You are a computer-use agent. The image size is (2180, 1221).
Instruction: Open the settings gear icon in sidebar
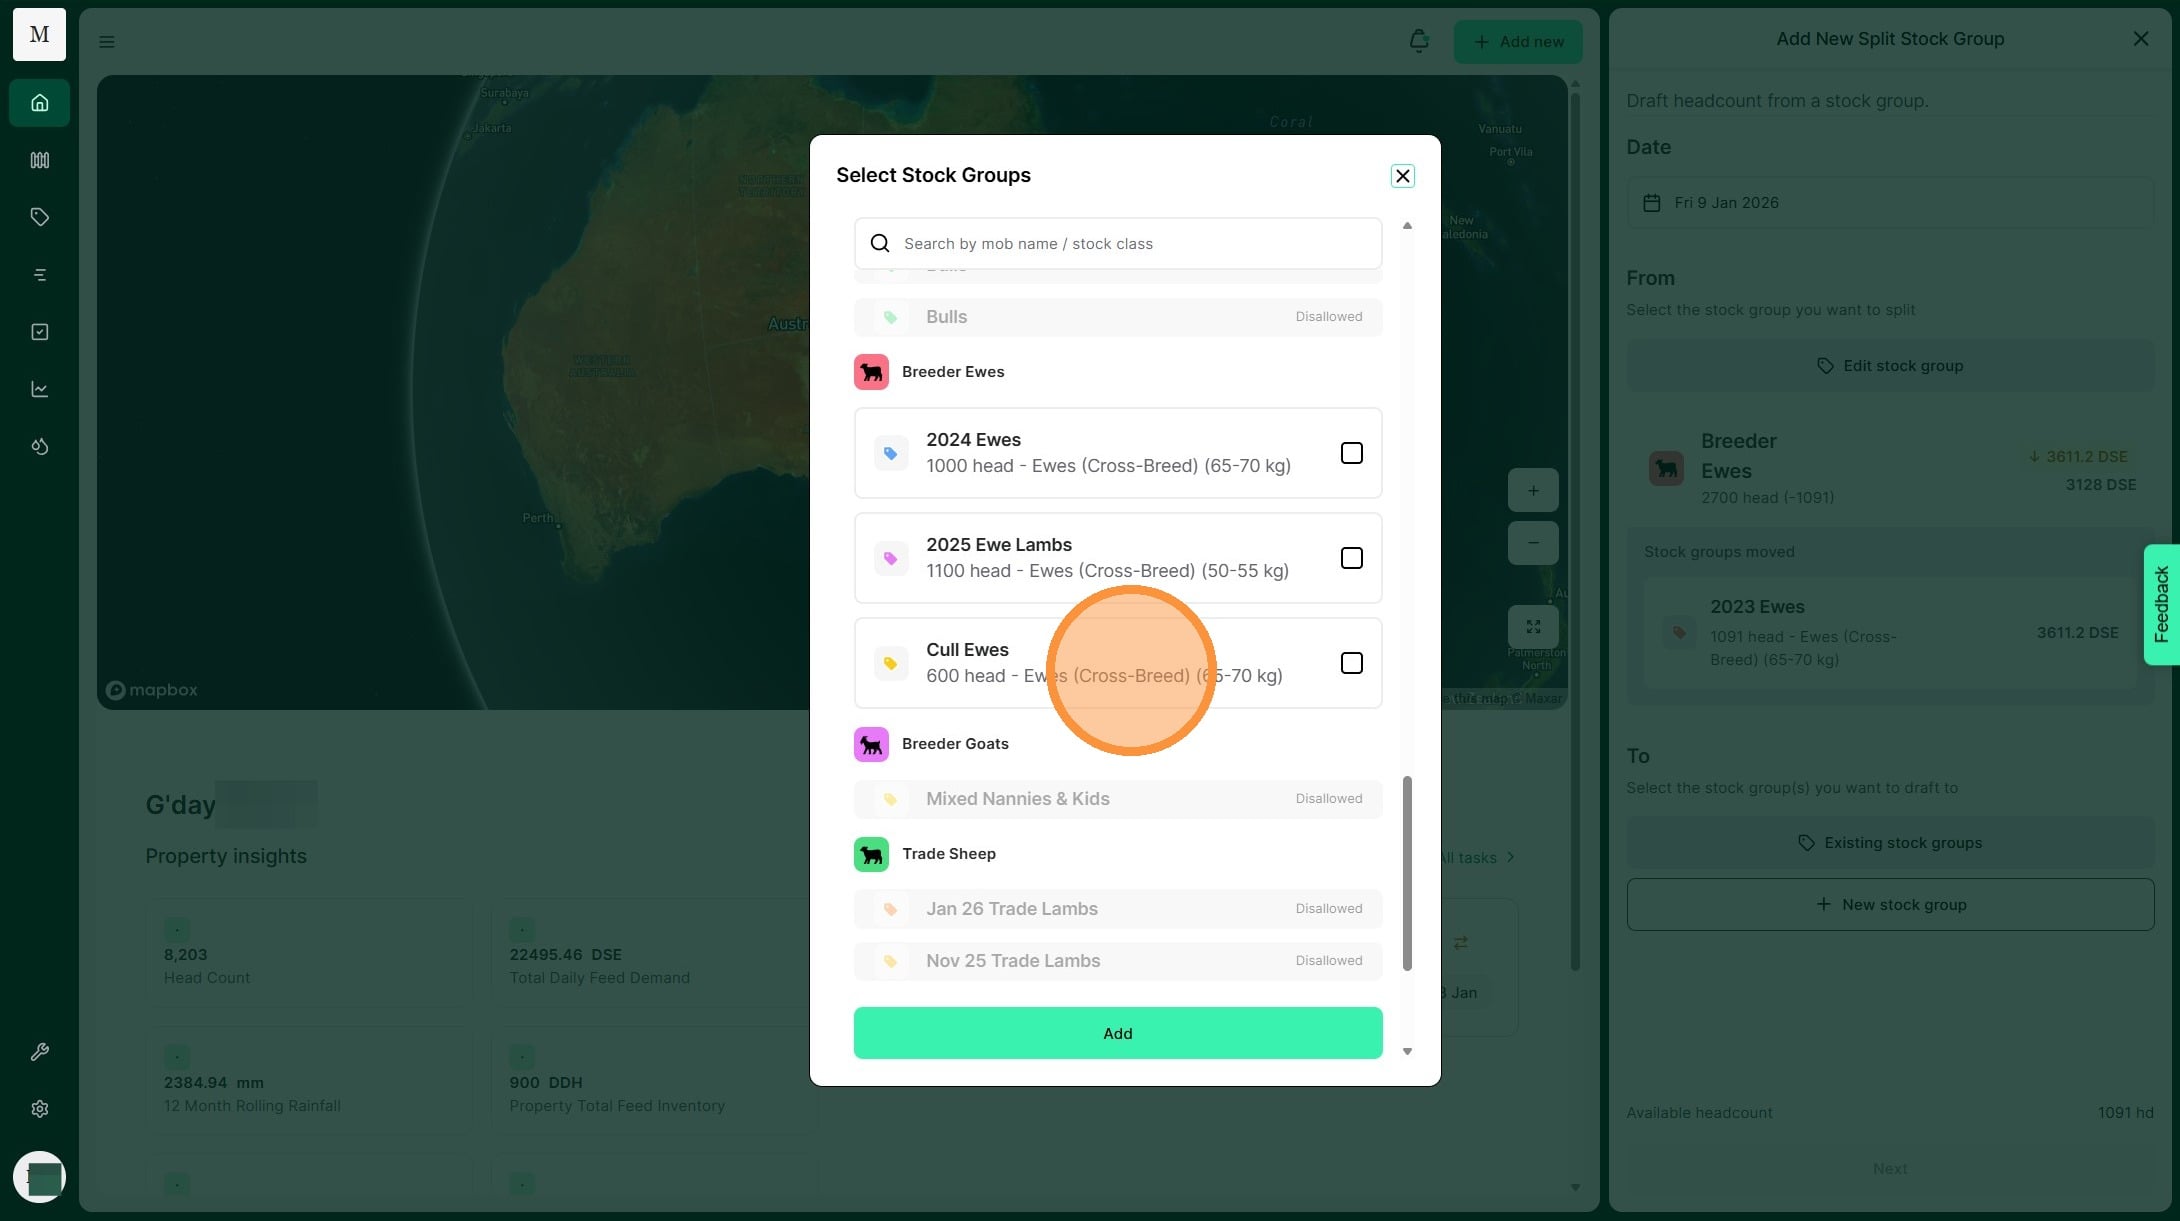tap(39, 1109)
